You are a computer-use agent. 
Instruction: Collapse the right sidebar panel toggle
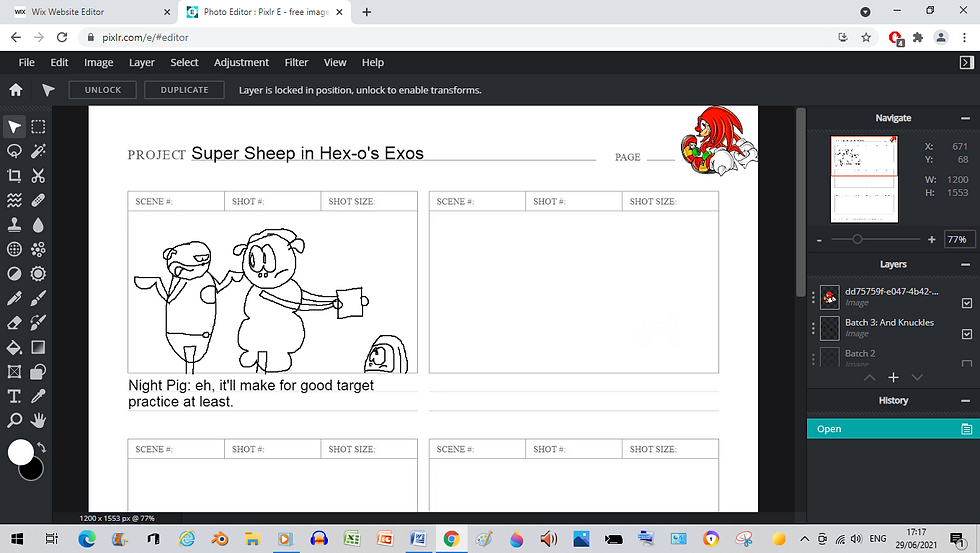(x=966, y=62)
